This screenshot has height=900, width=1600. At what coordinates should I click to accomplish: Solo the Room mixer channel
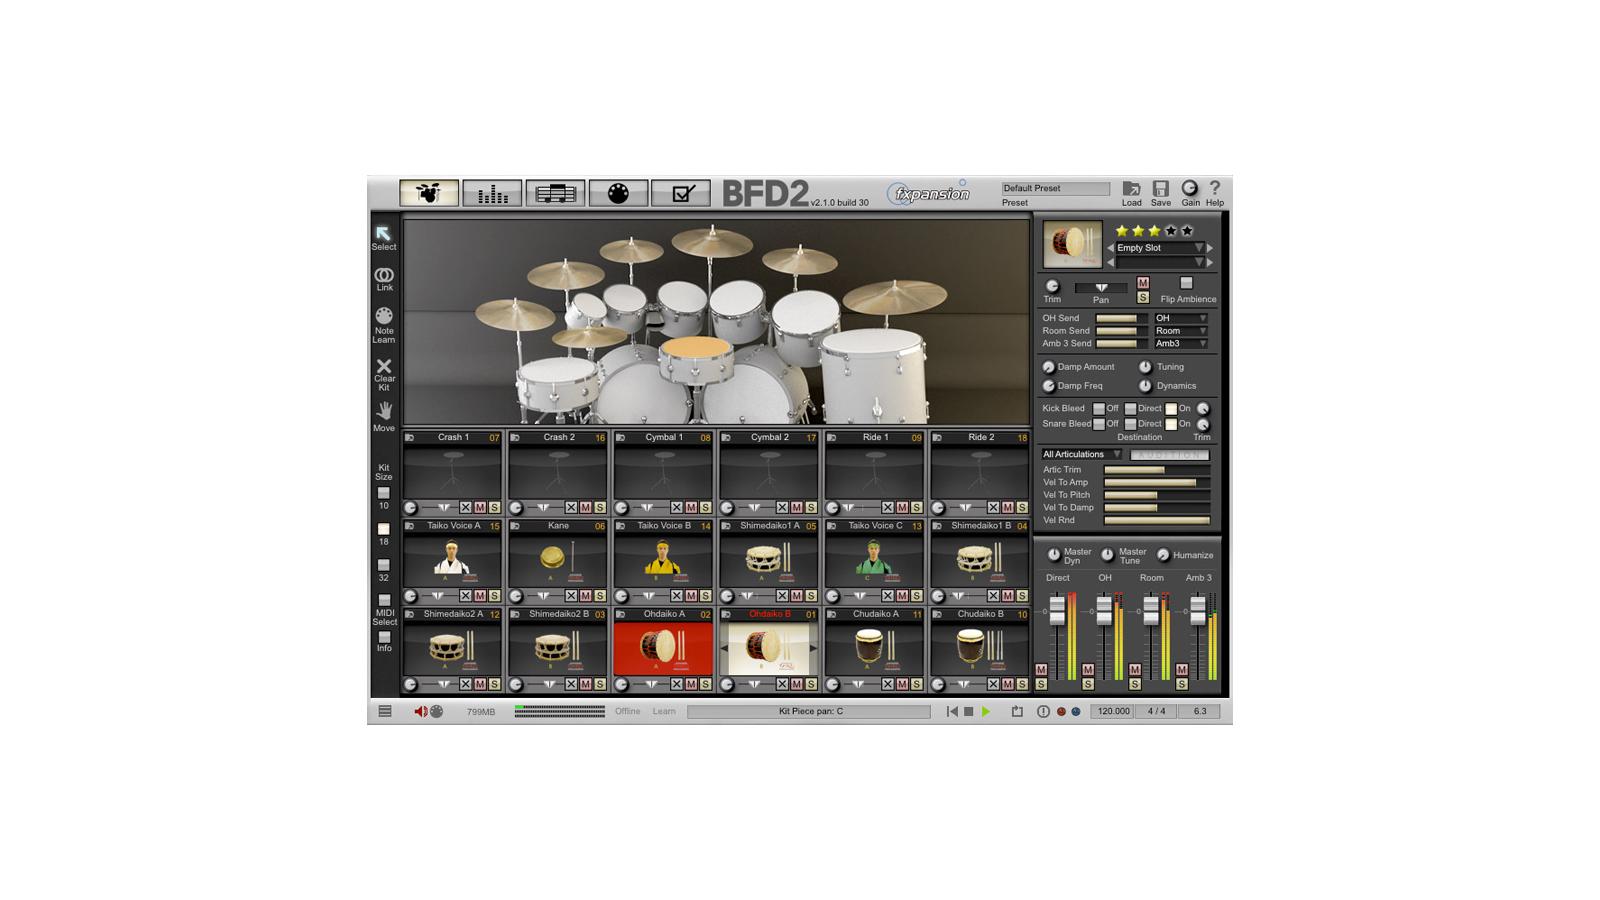(1135, 685)
